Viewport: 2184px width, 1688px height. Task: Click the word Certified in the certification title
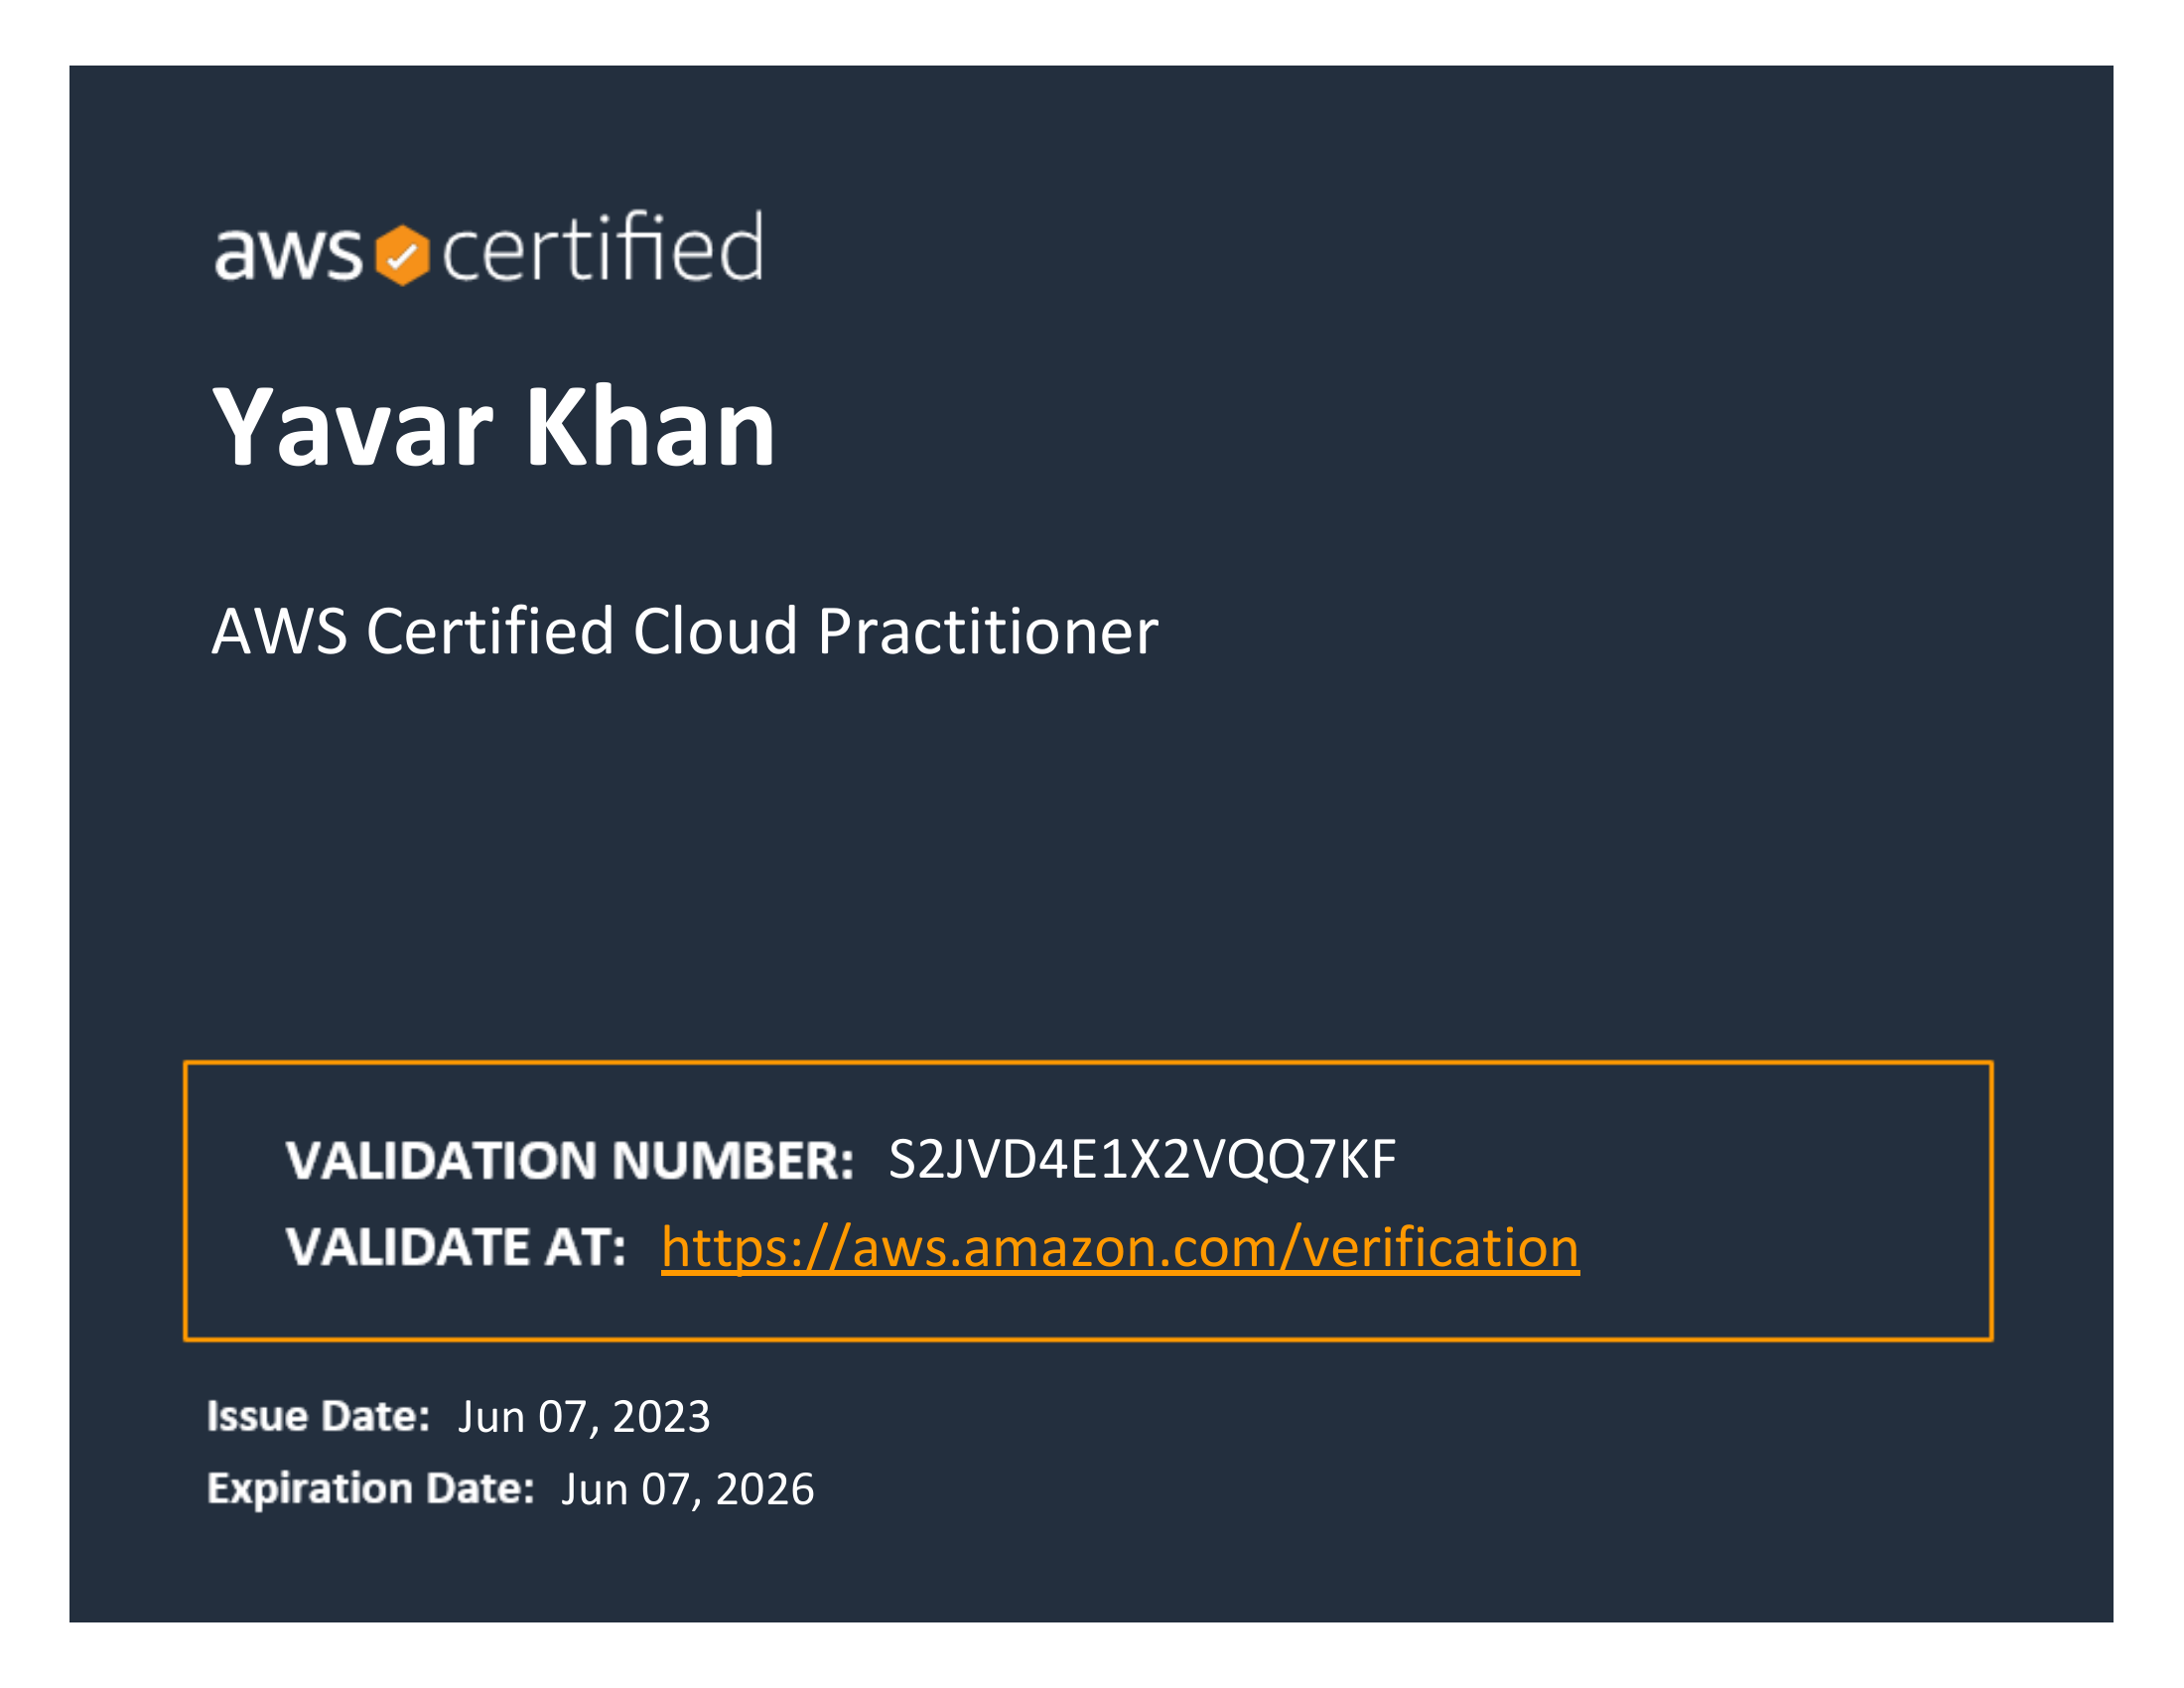point(490,632)
